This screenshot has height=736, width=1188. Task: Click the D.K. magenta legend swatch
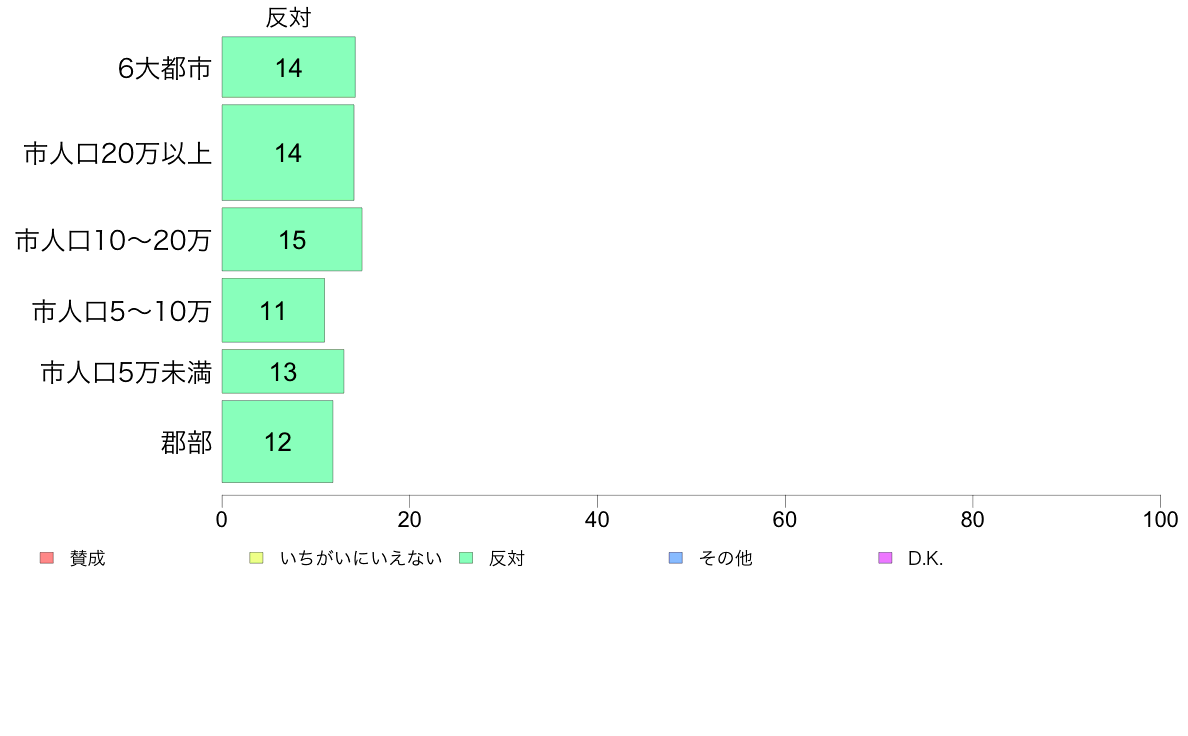885,558
